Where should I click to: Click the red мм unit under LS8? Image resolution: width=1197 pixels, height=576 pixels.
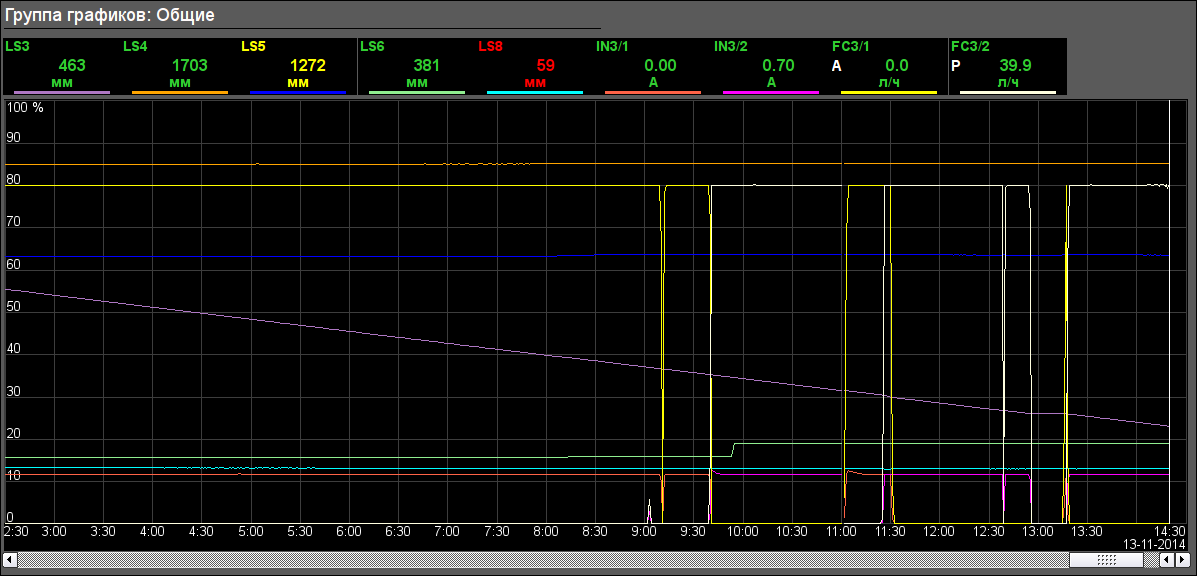click(x=534, y=82)
